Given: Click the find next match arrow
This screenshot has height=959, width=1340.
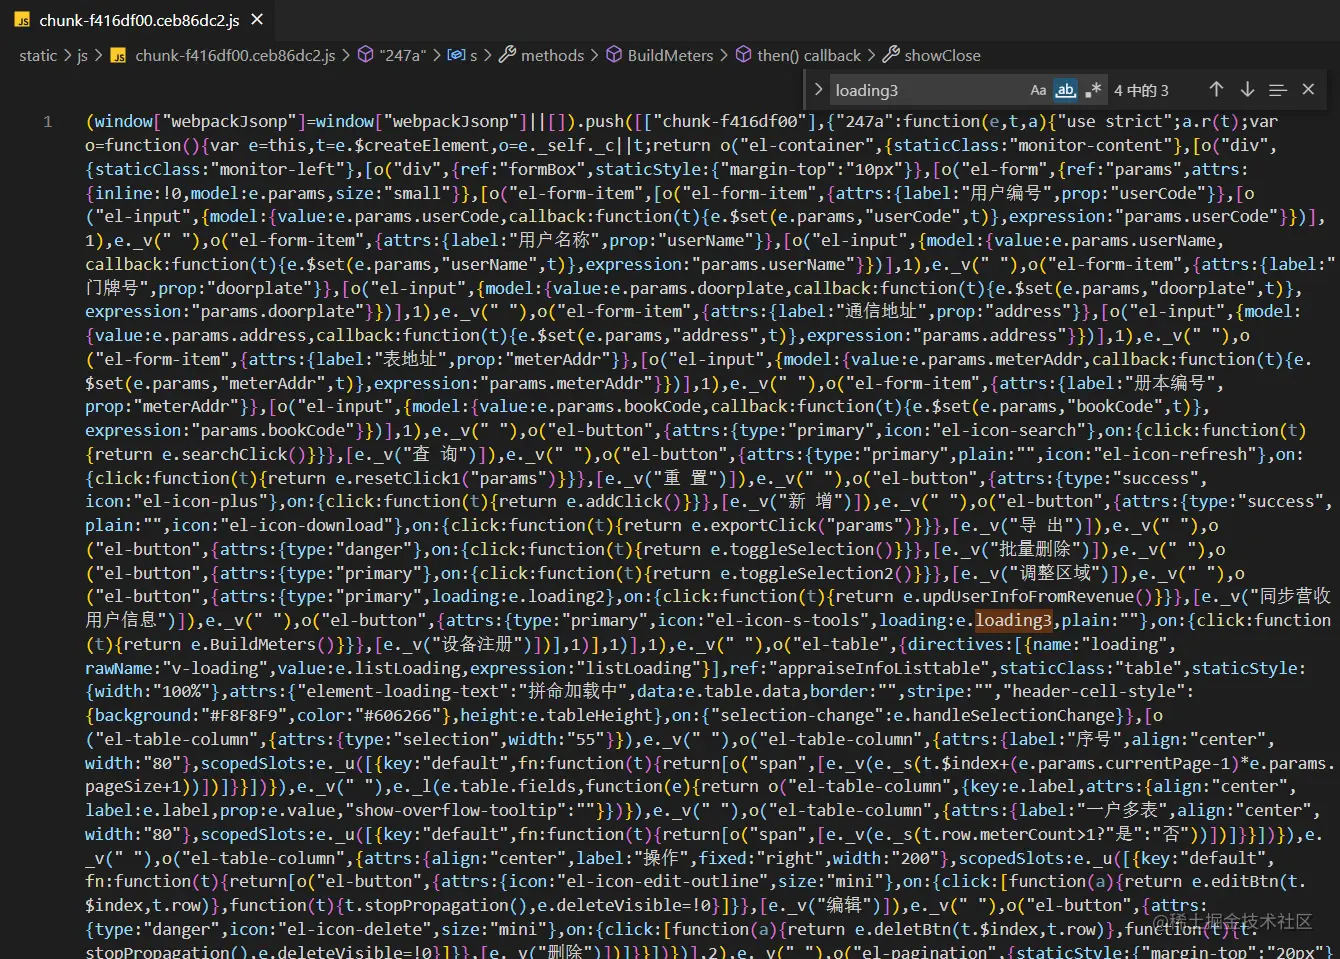Looking at the screenshot, I should 1247,89.
